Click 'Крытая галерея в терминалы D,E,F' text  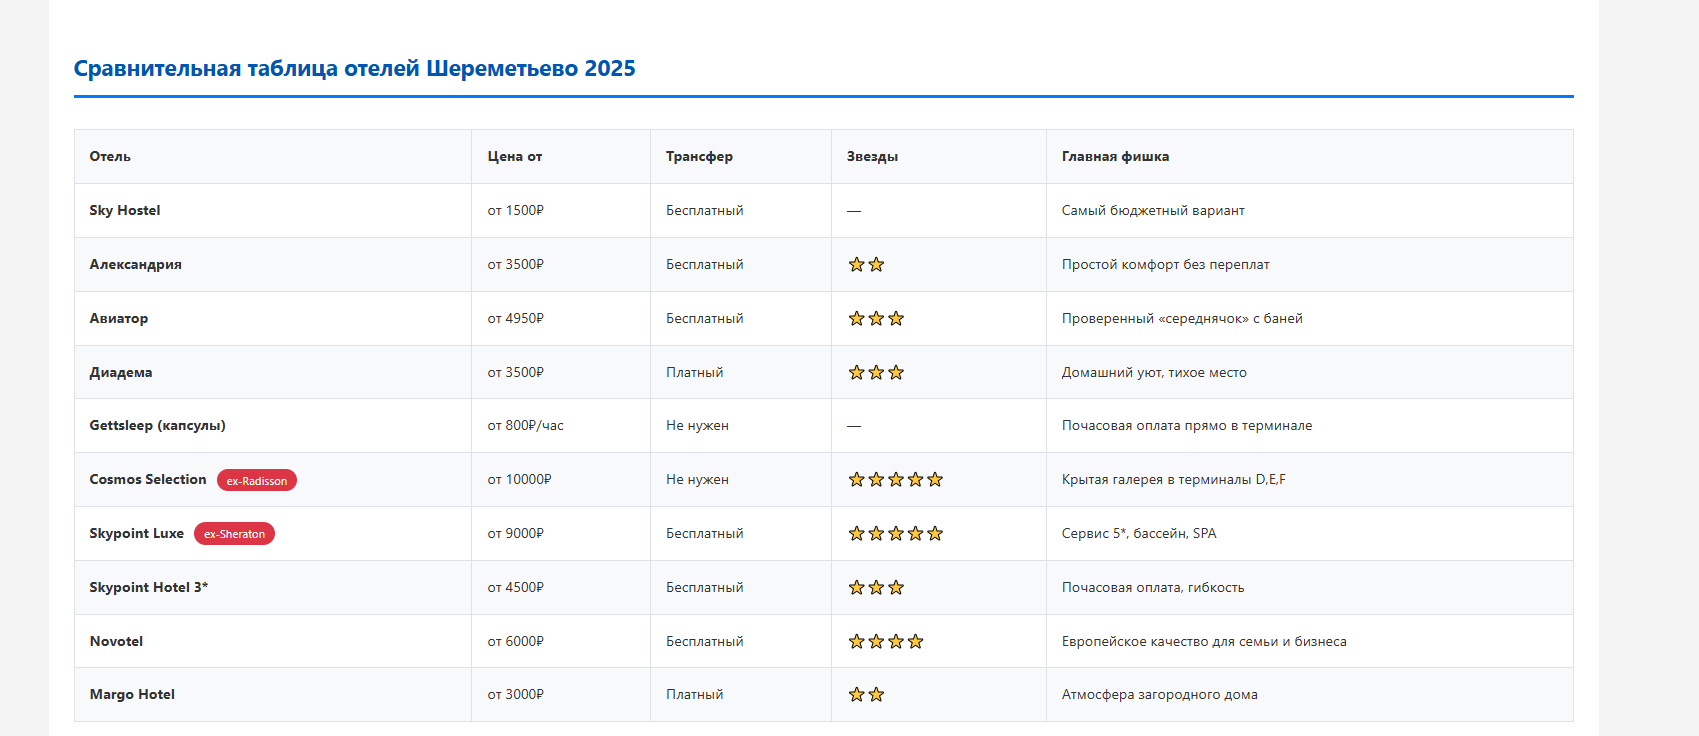point(1174,479)
